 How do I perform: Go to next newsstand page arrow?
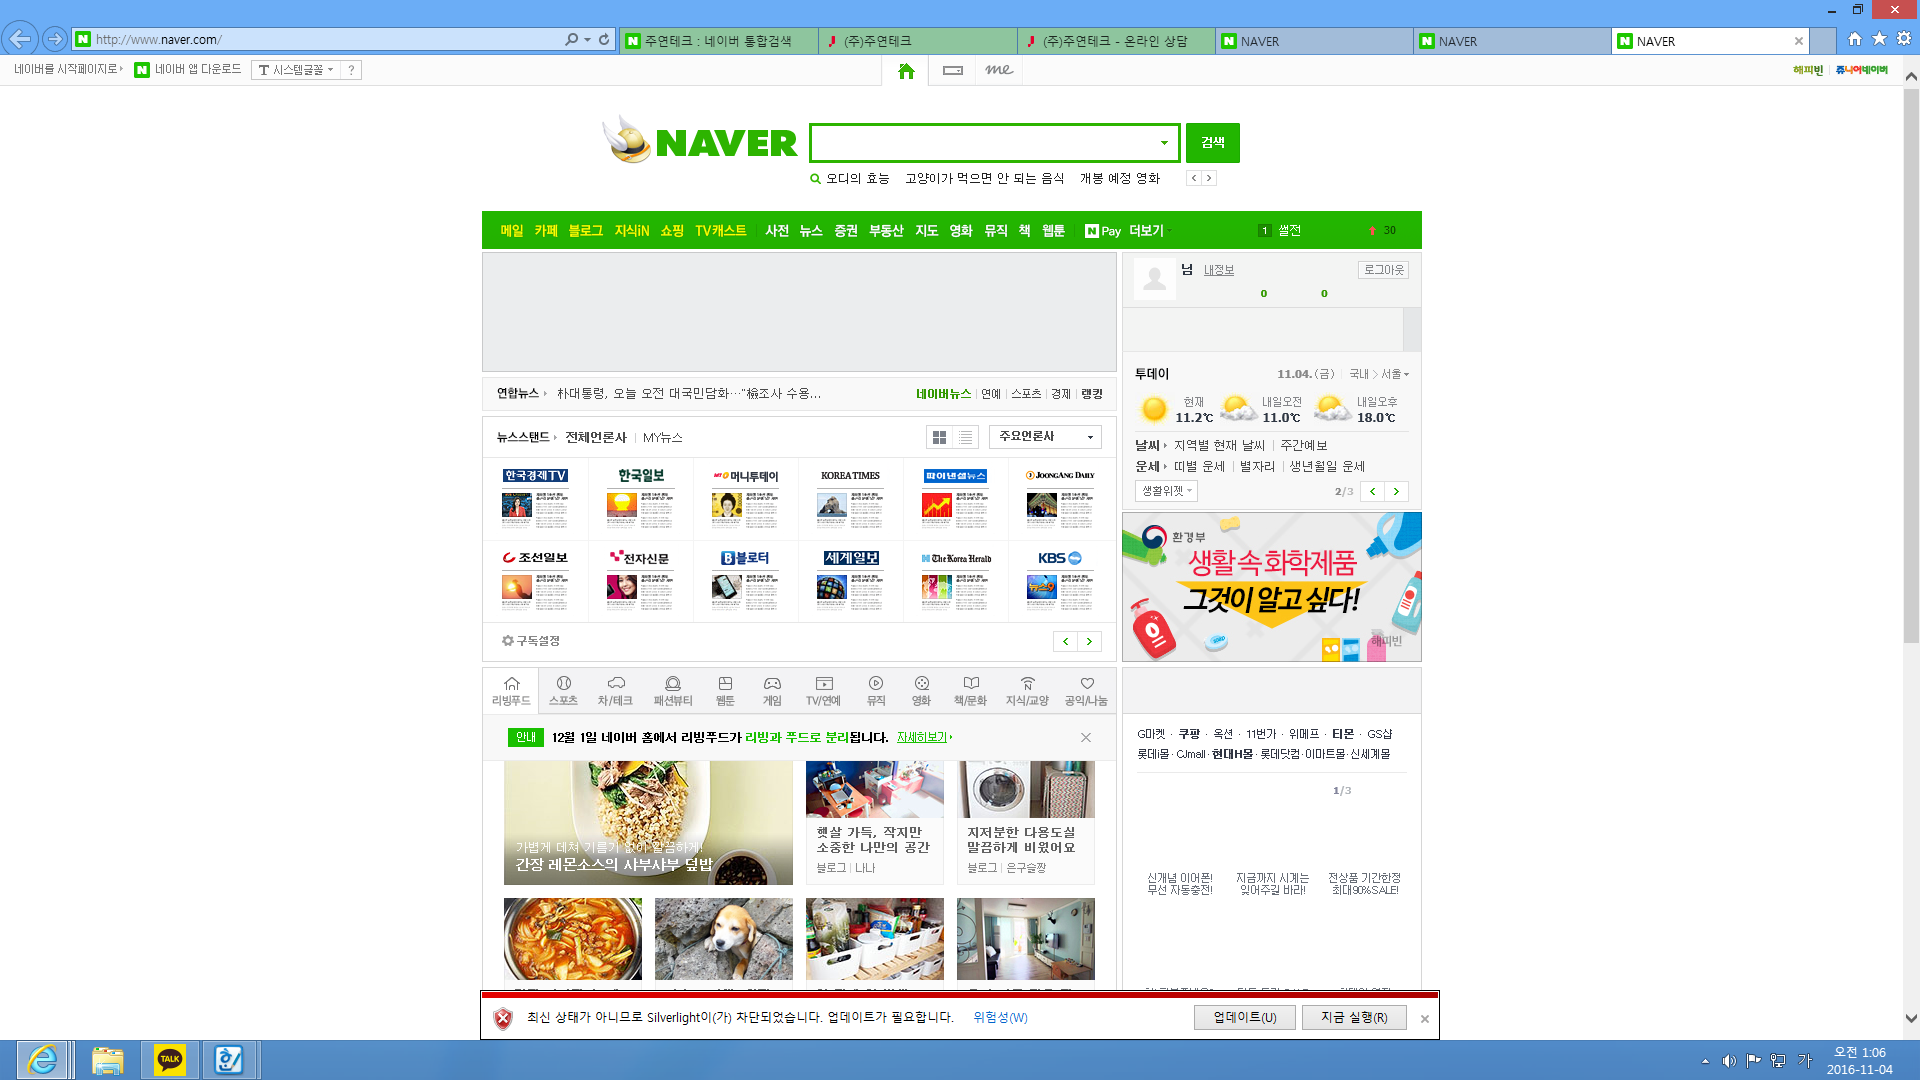coord(1089,641)
